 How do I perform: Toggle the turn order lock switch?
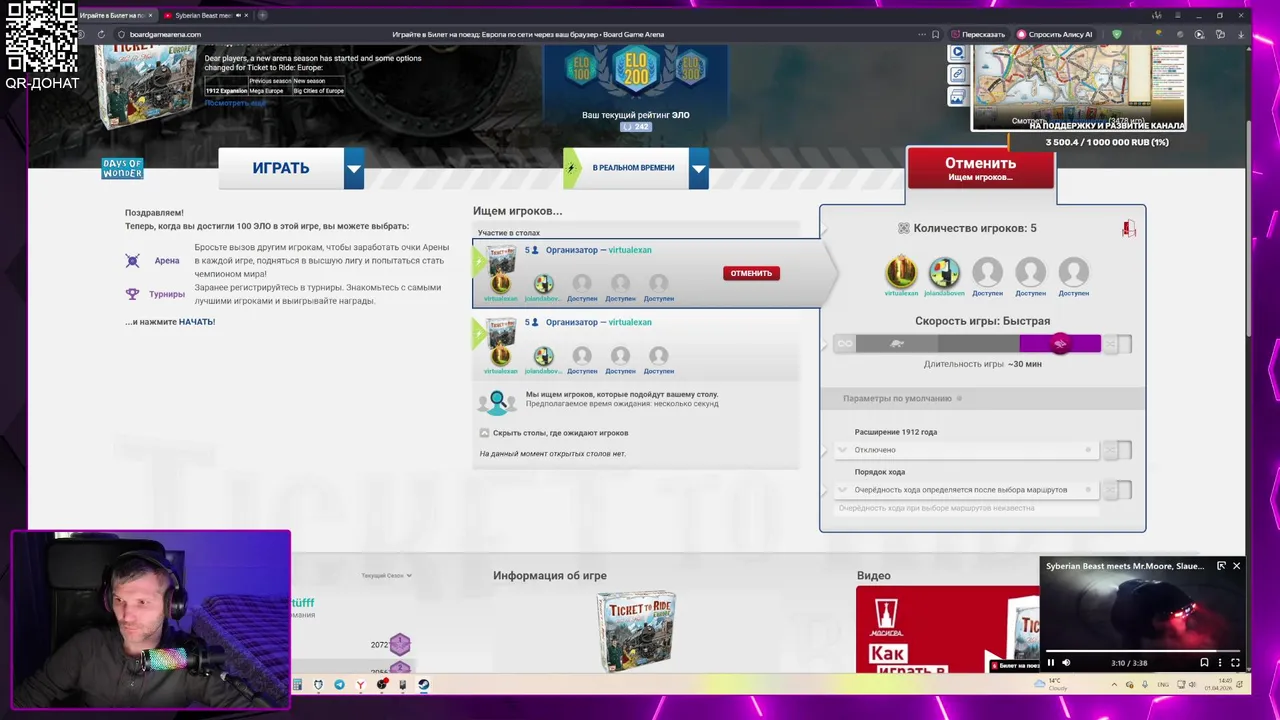[1118, 490]
